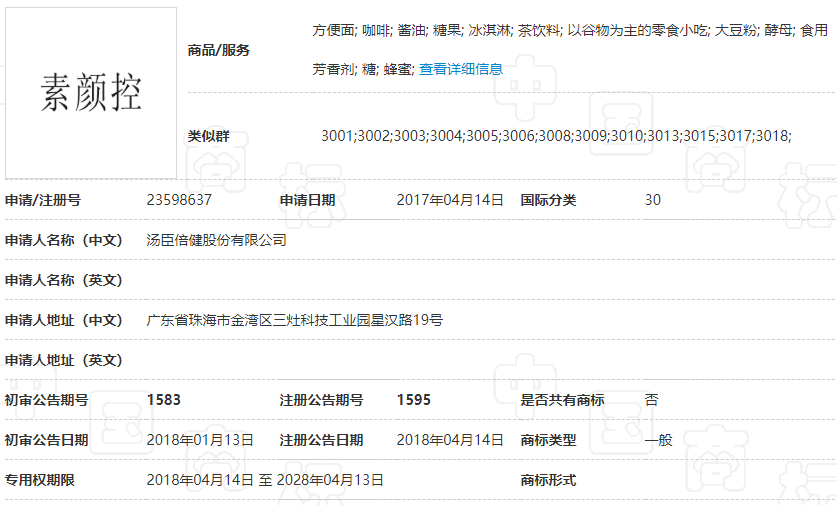Click the 申请/注册号 label
This screenshot has width=837, height=505.
pyautogui.click(x=43, y=200)
